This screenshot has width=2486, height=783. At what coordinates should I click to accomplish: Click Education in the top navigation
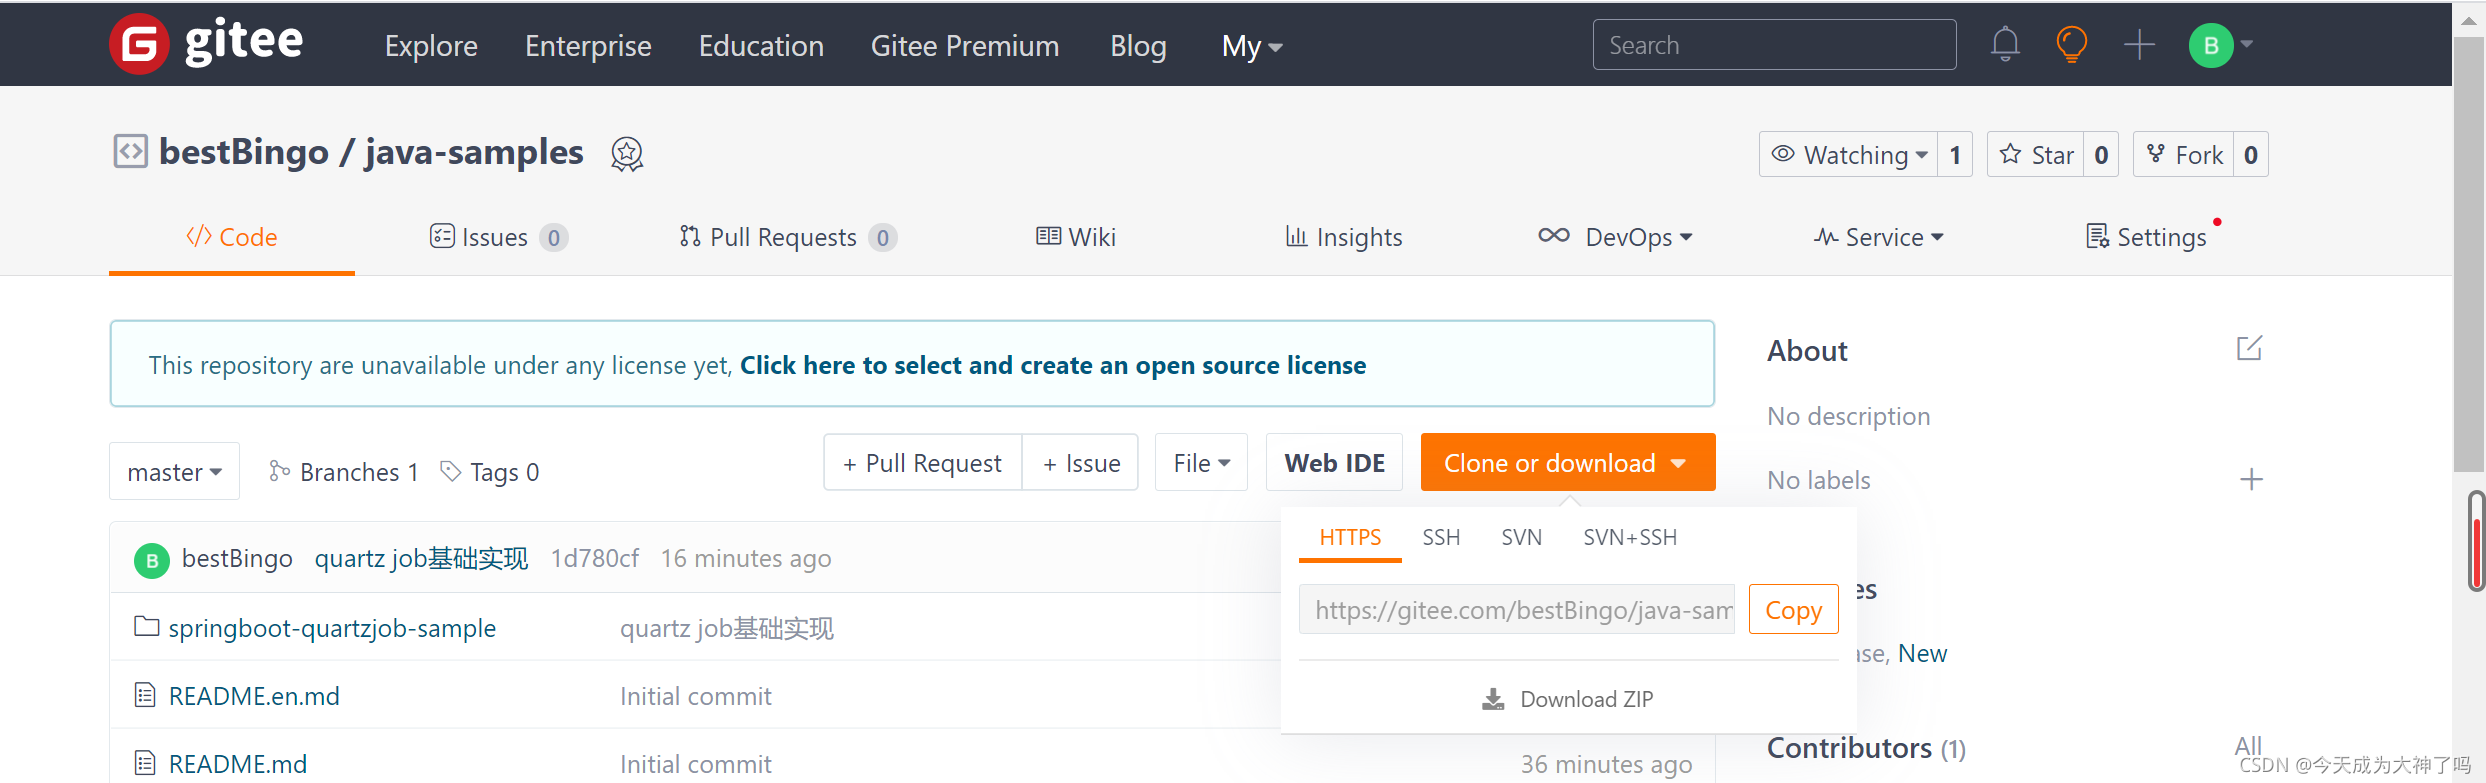tap(761, 46)
